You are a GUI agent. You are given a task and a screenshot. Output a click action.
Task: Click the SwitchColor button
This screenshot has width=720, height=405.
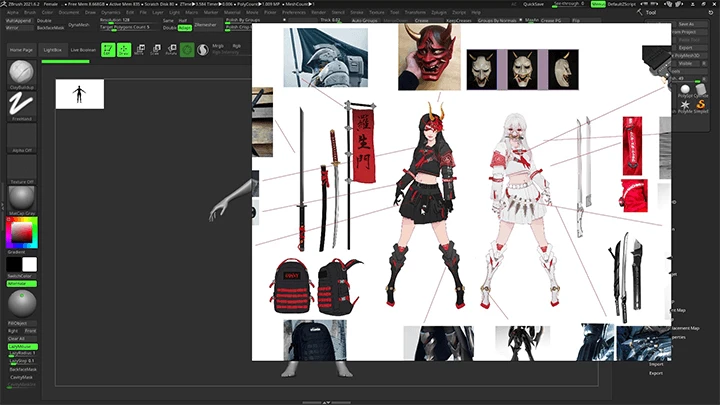(20, 276)
